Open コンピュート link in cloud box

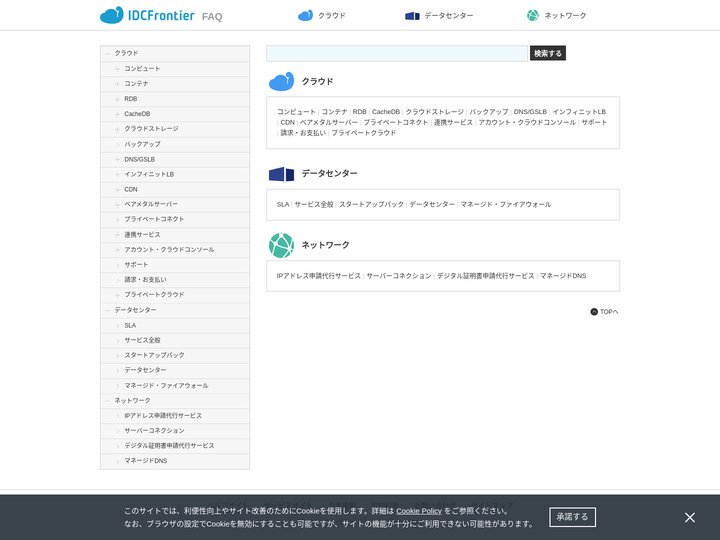click(x=296, y=112)
